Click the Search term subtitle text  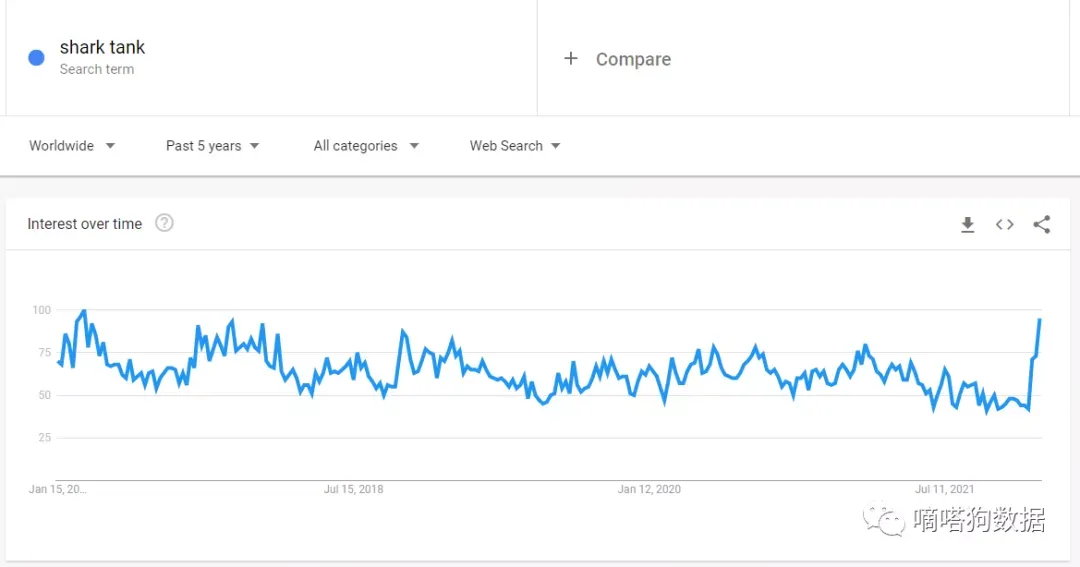point(97,69)
